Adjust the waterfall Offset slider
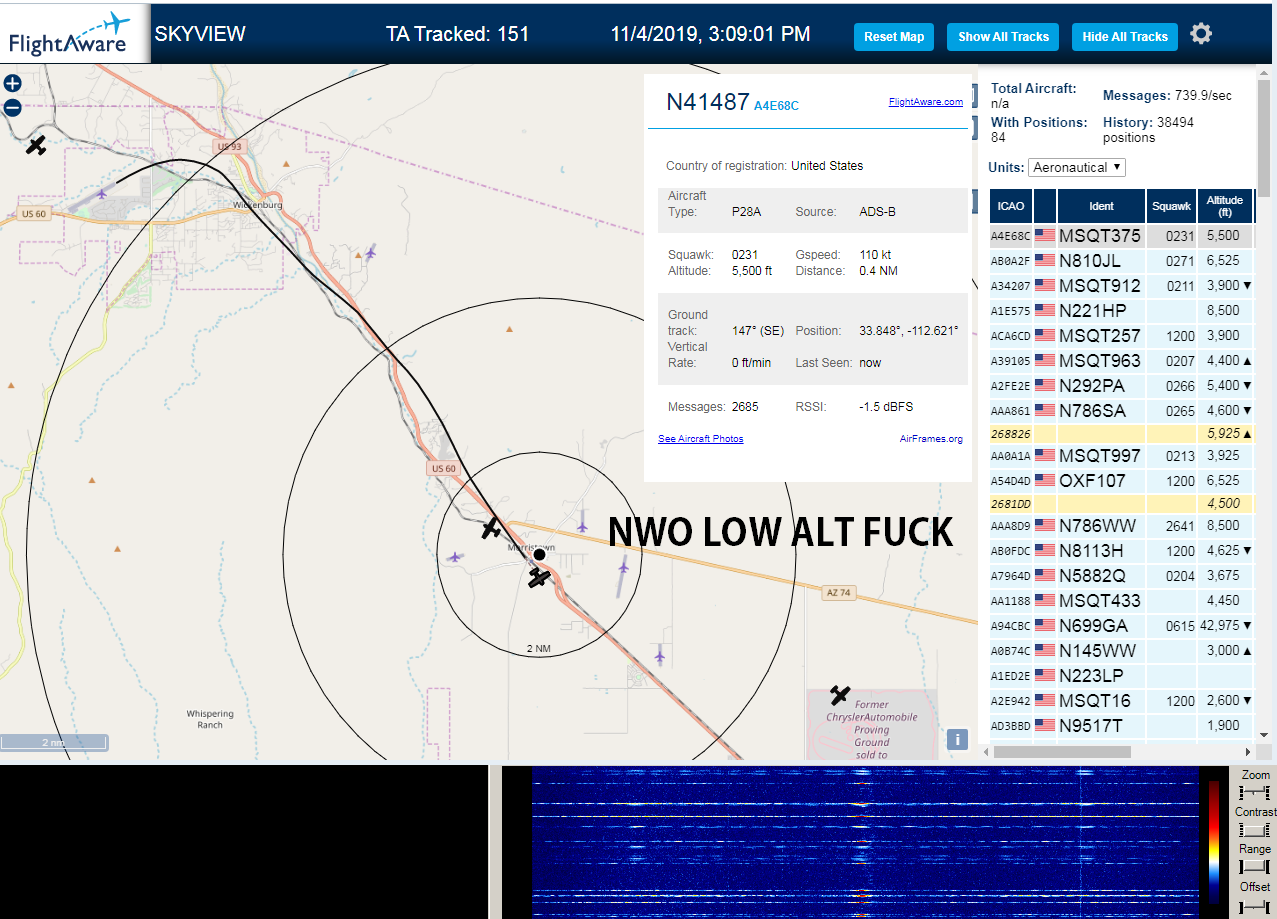1277x919 pixels. pos(1254,906)
